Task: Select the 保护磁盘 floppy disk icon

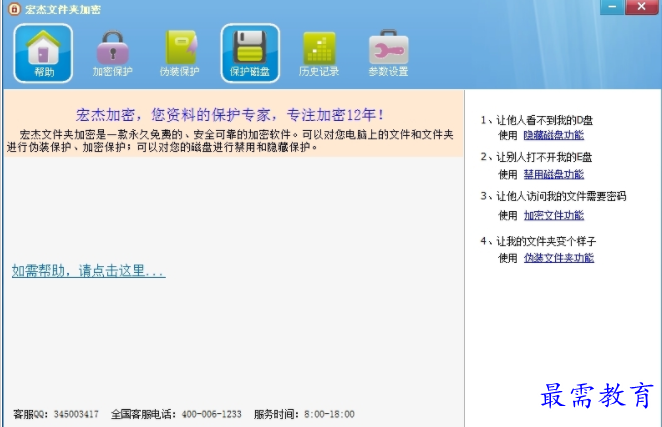Action: tap(250, 53)
